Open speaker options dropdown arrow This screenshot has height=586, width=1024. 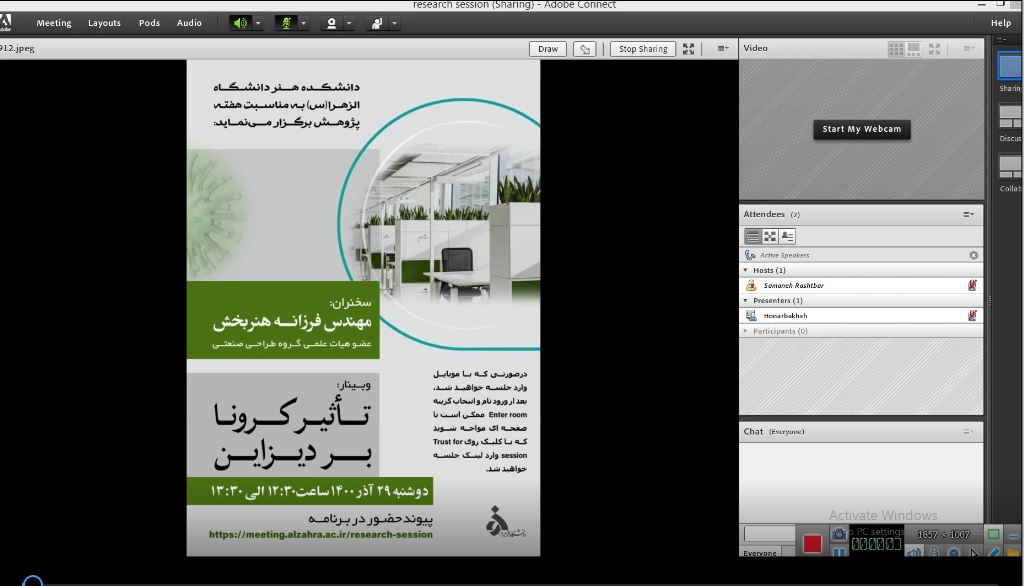[258, 23]
